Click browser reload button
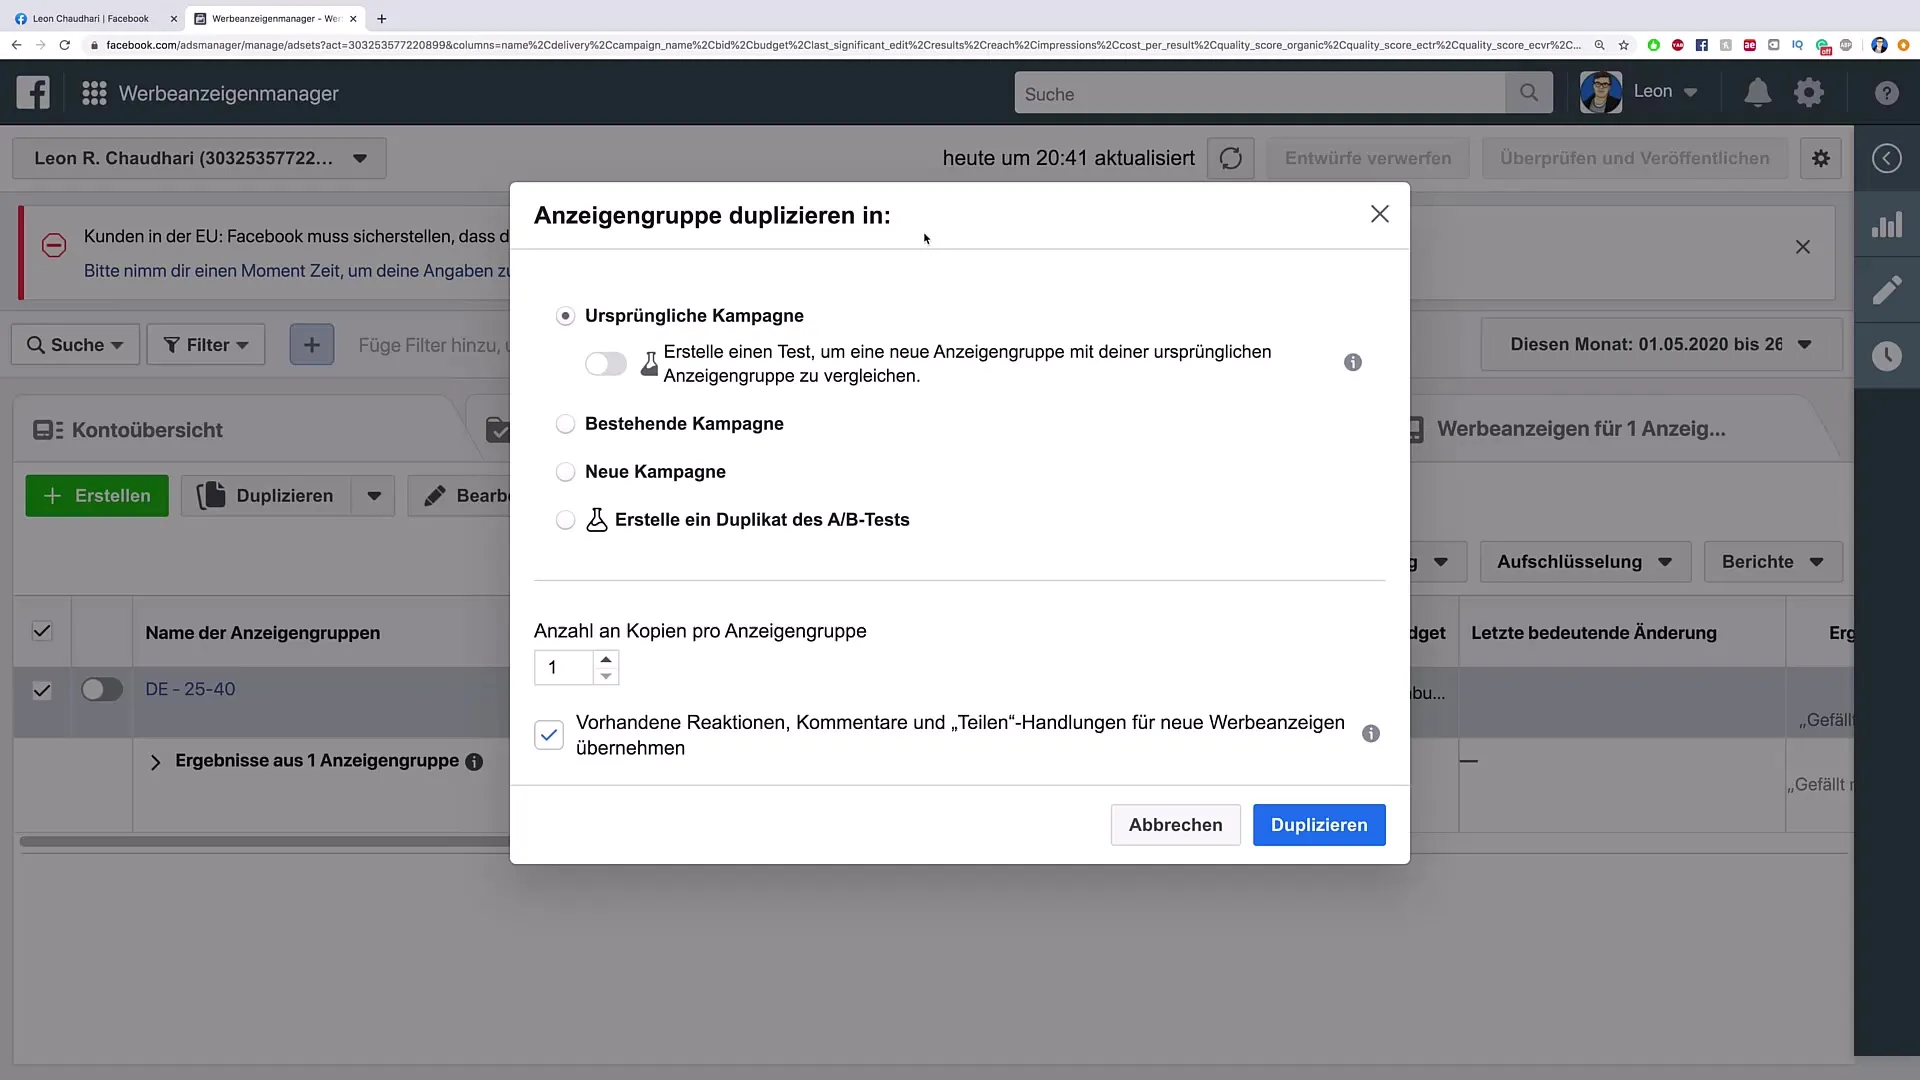1920x1080 pixels. pyautogui.click(x=65, y=45)
